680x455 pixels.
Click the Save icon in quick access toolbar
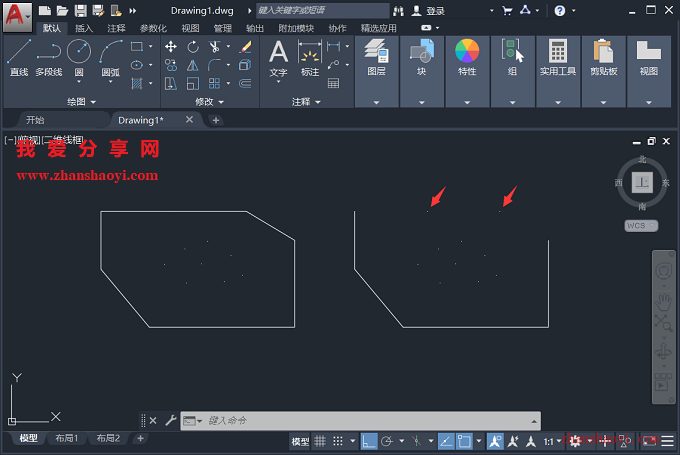pyautogui.click(x=80, y=11)
